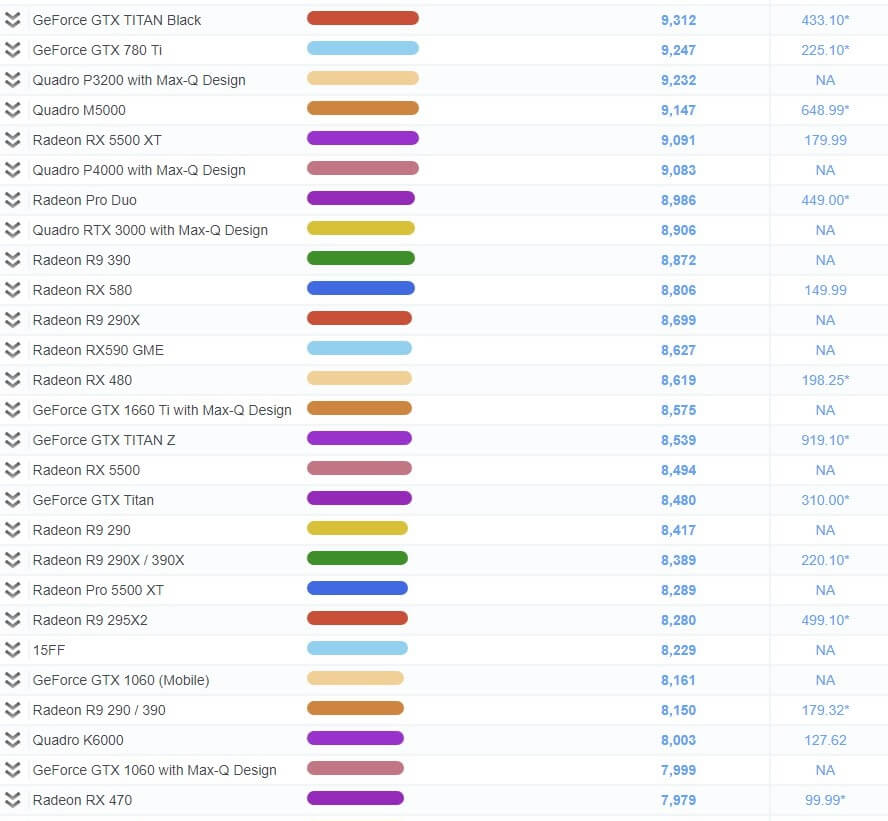
Task: Click the price 127.62 for Quadro K6000
Action: click(x=825, y=741)
